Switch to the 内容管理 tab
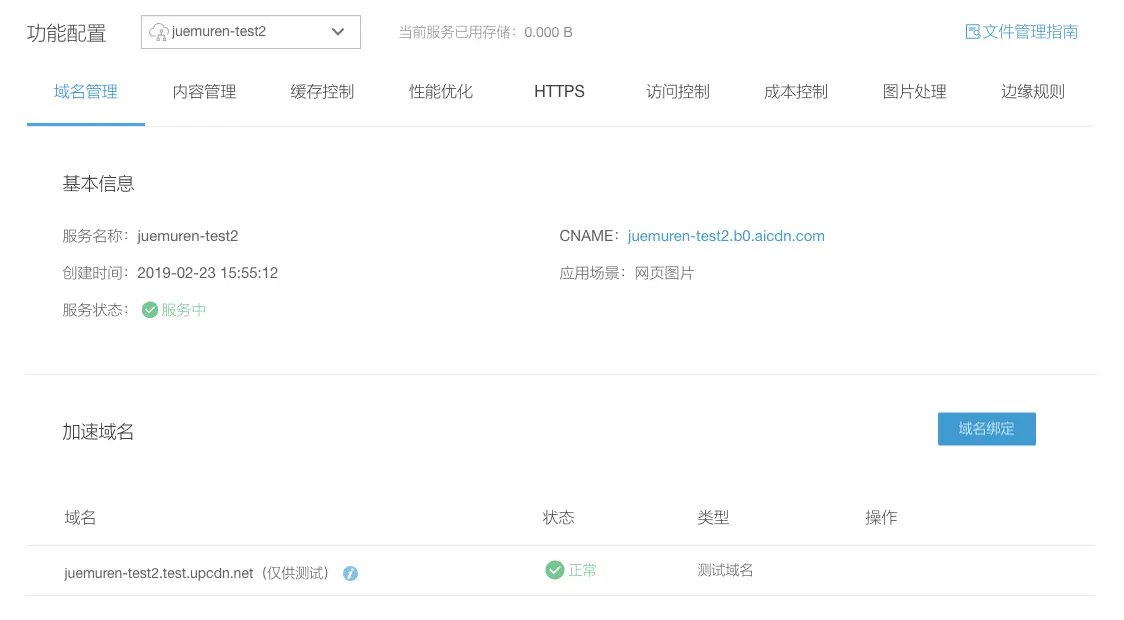The image size is (1124, 620). coord(204,92)
